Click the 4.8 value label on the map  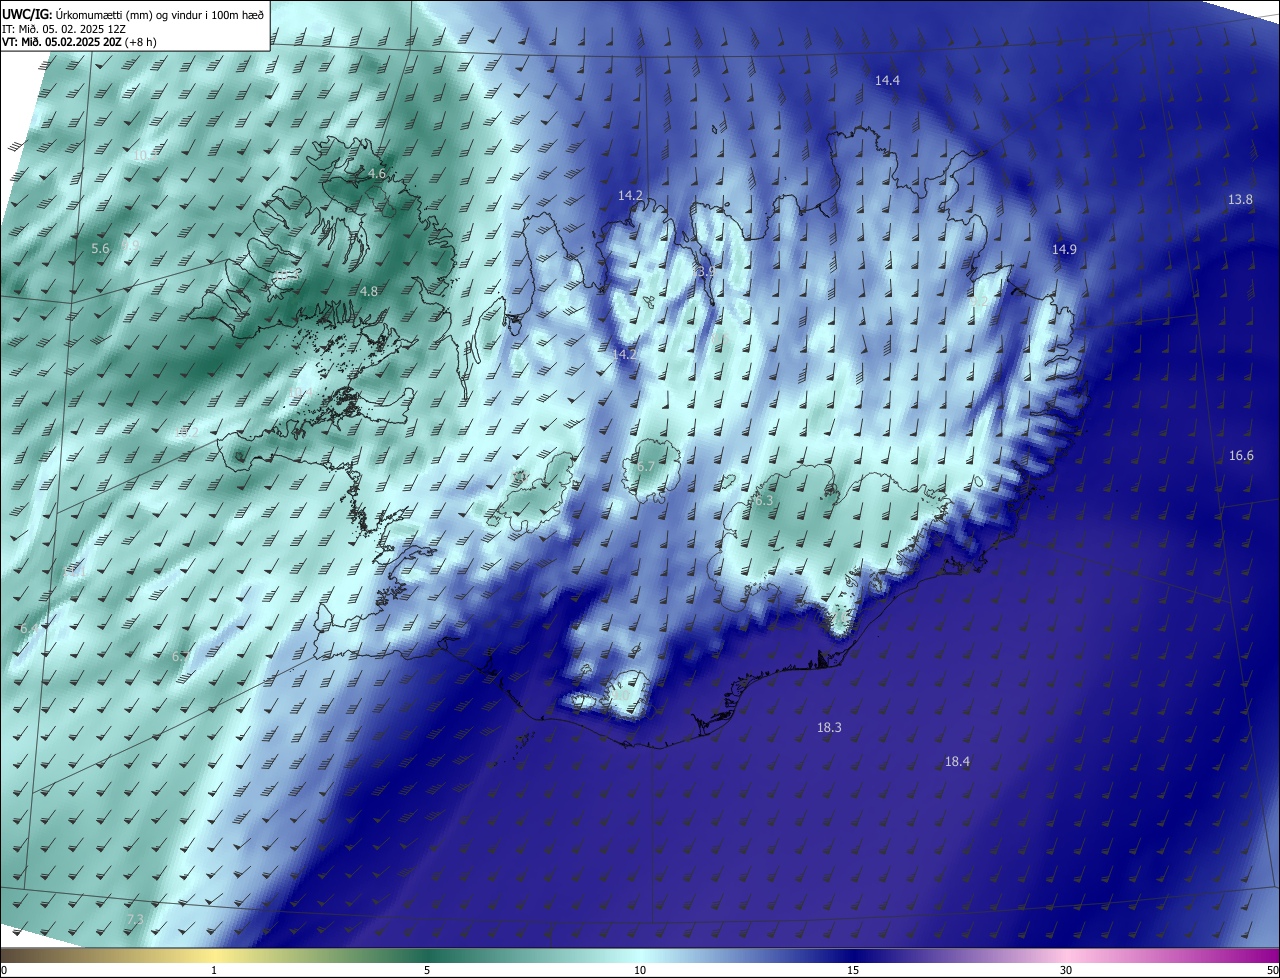(x=369, y=292)
